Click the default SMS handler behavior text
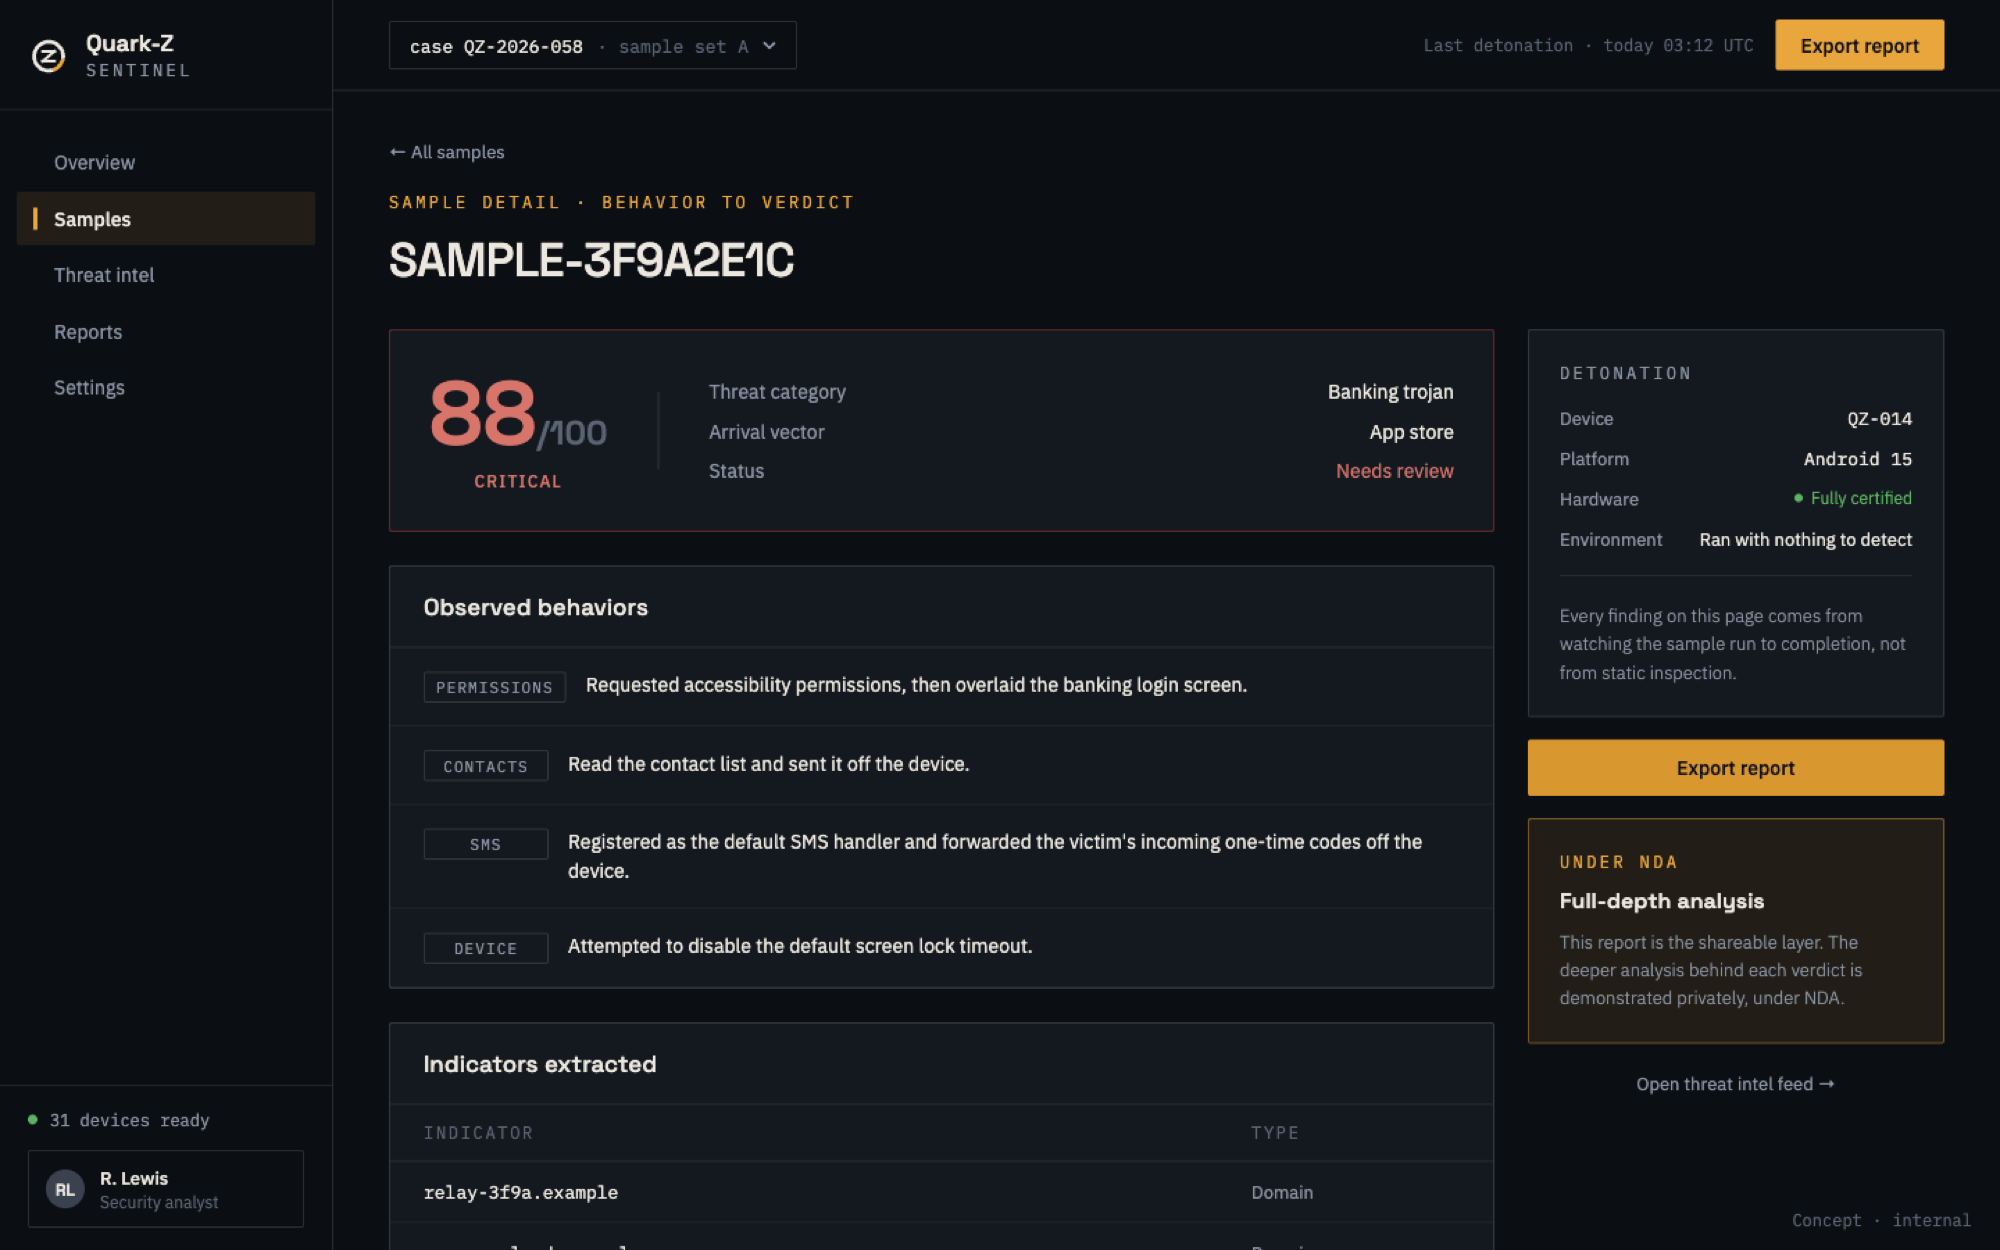Screen dimensions: 2000x1250 click(995, 856)
